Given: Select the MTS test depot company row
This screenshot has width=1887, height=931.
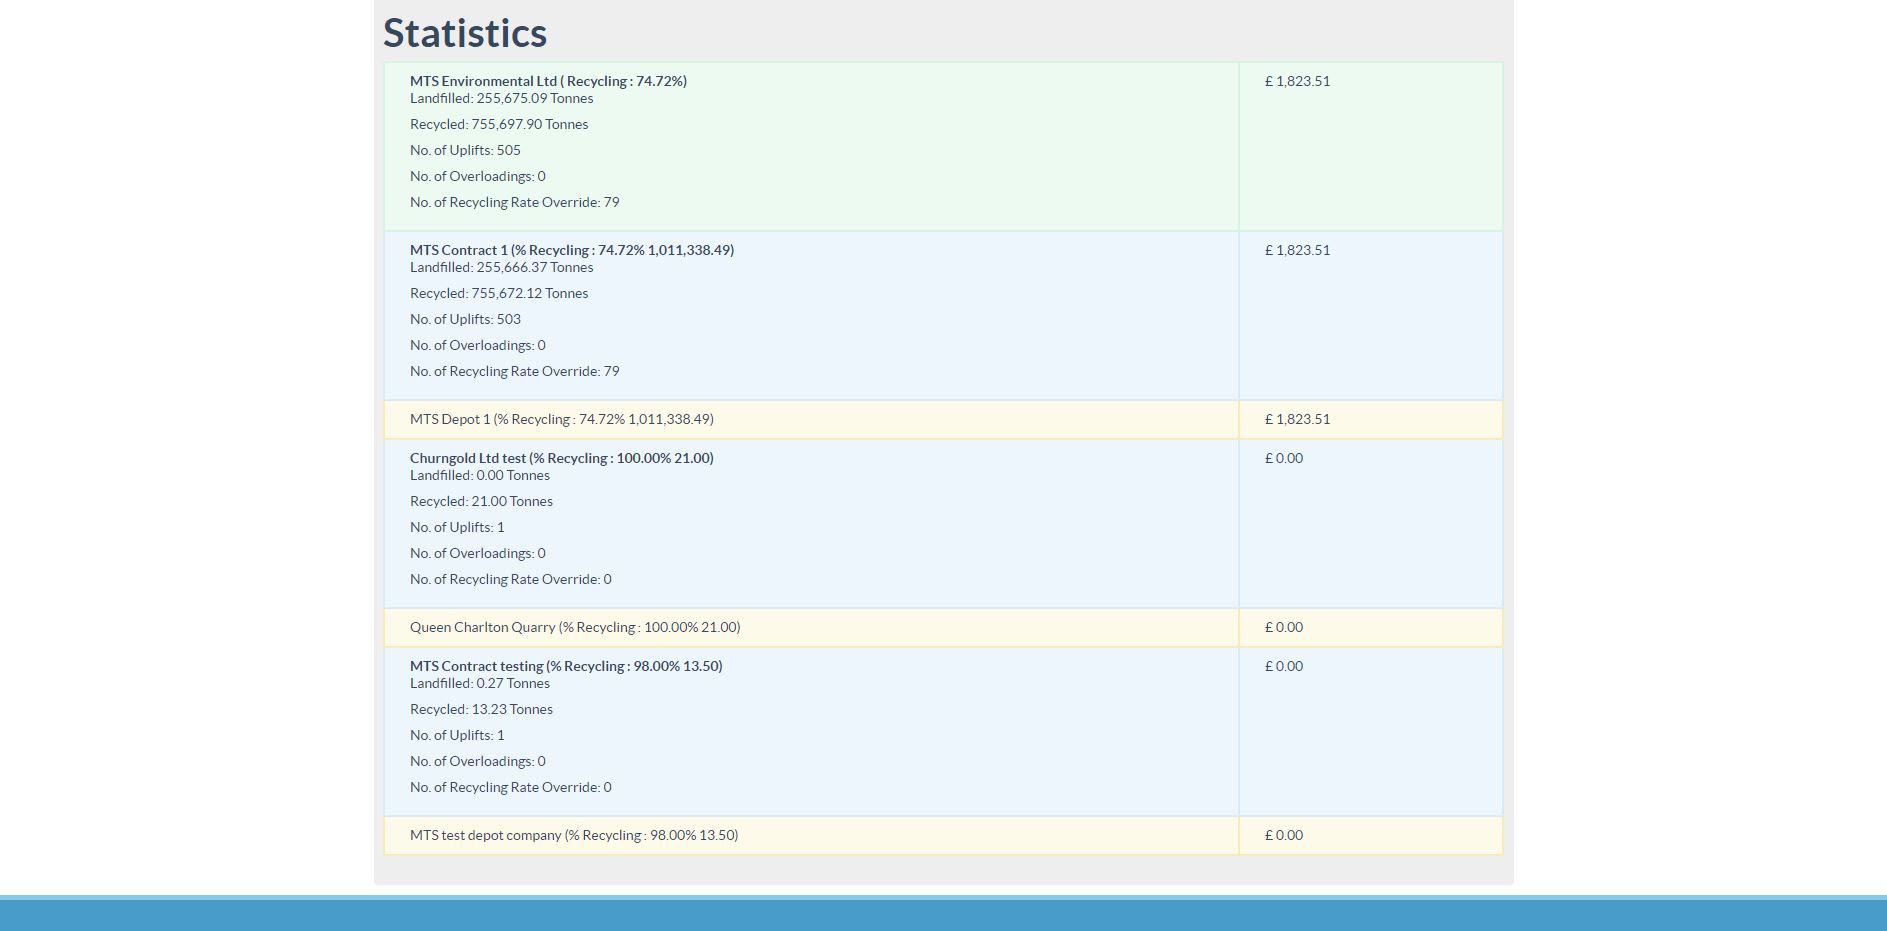Looking at the screenshot, I should coord(574,835).
